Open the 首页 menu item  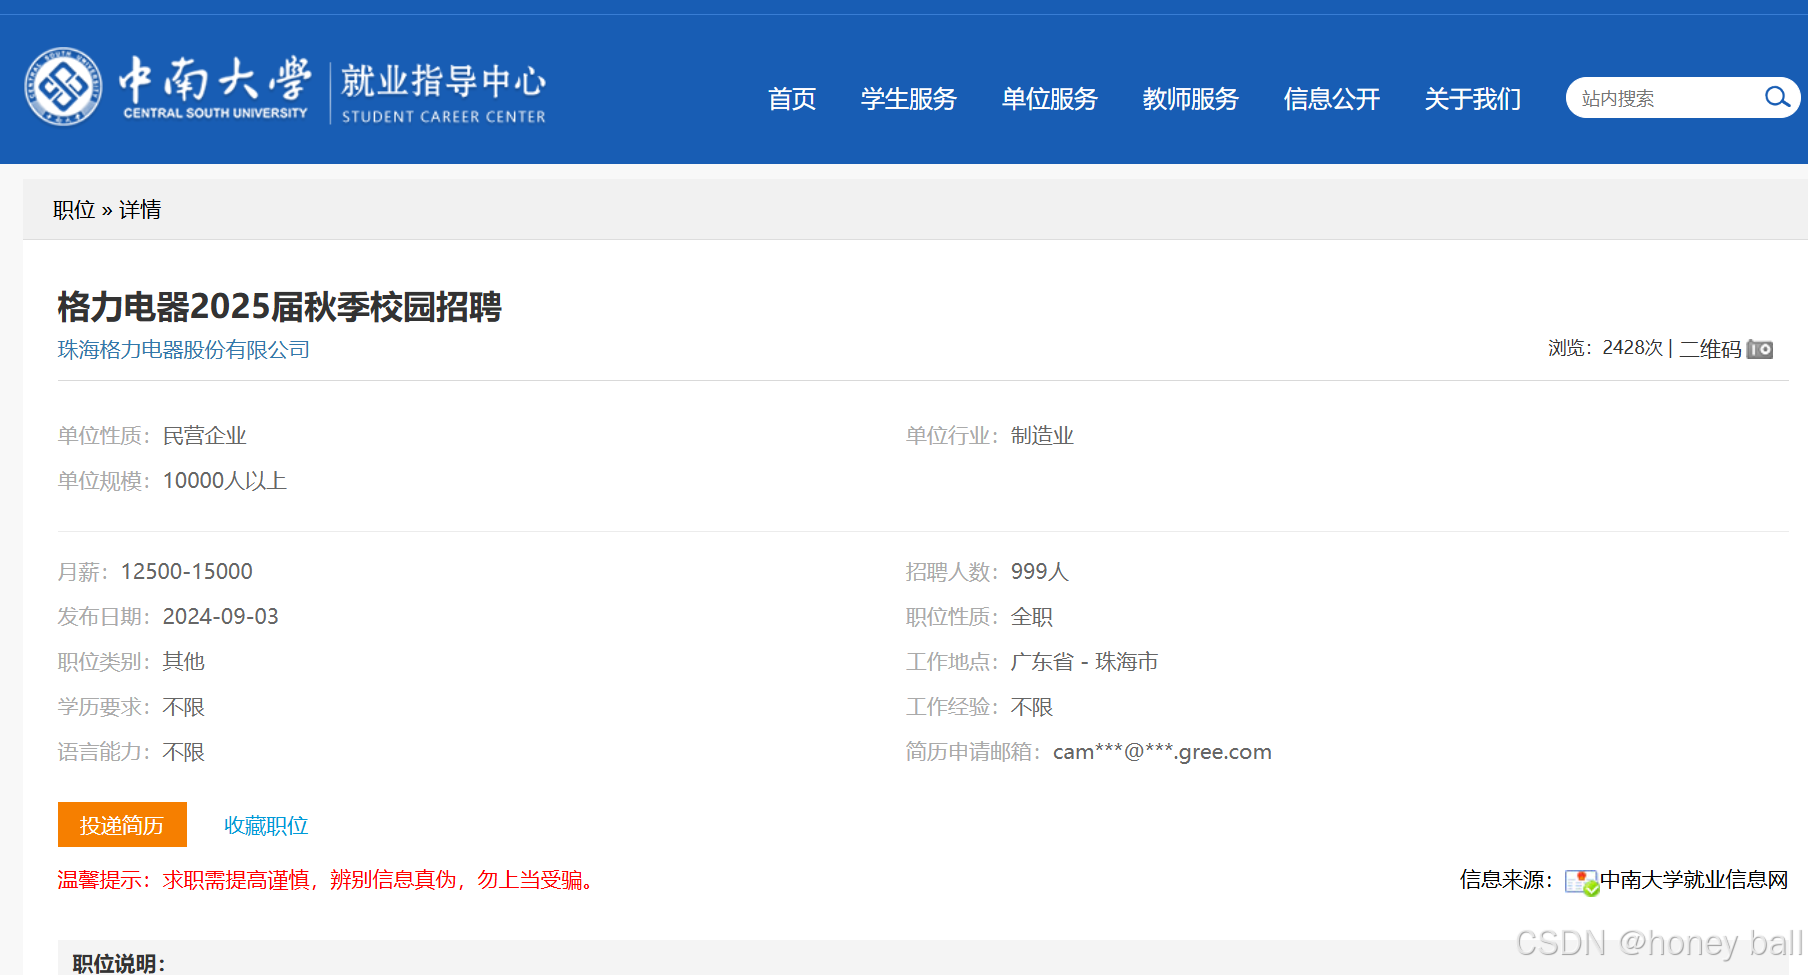[x=792, y=99]
